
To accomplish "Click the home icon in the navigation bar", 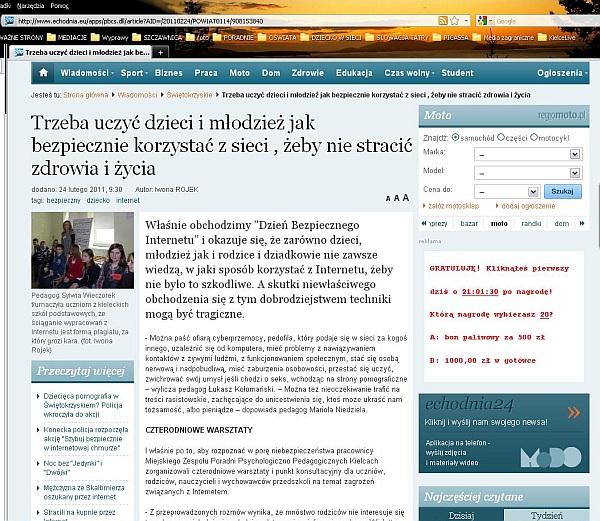I will [x=43, y=73].
